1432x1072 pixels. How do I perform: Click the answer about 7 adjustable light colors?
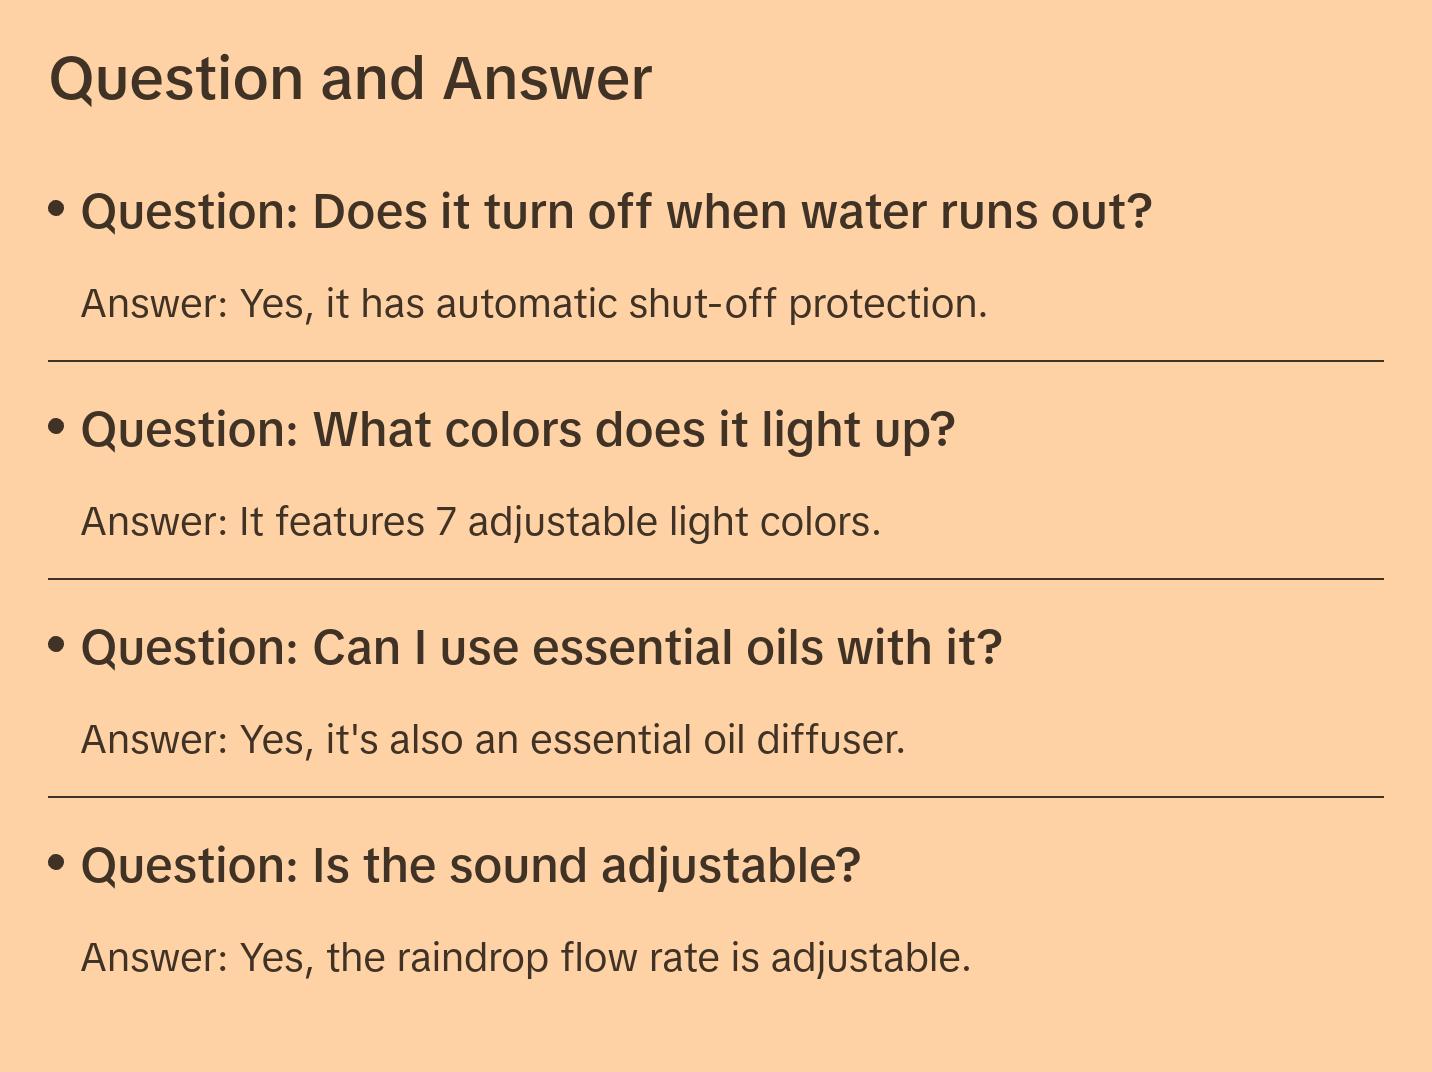pos(480,522)
